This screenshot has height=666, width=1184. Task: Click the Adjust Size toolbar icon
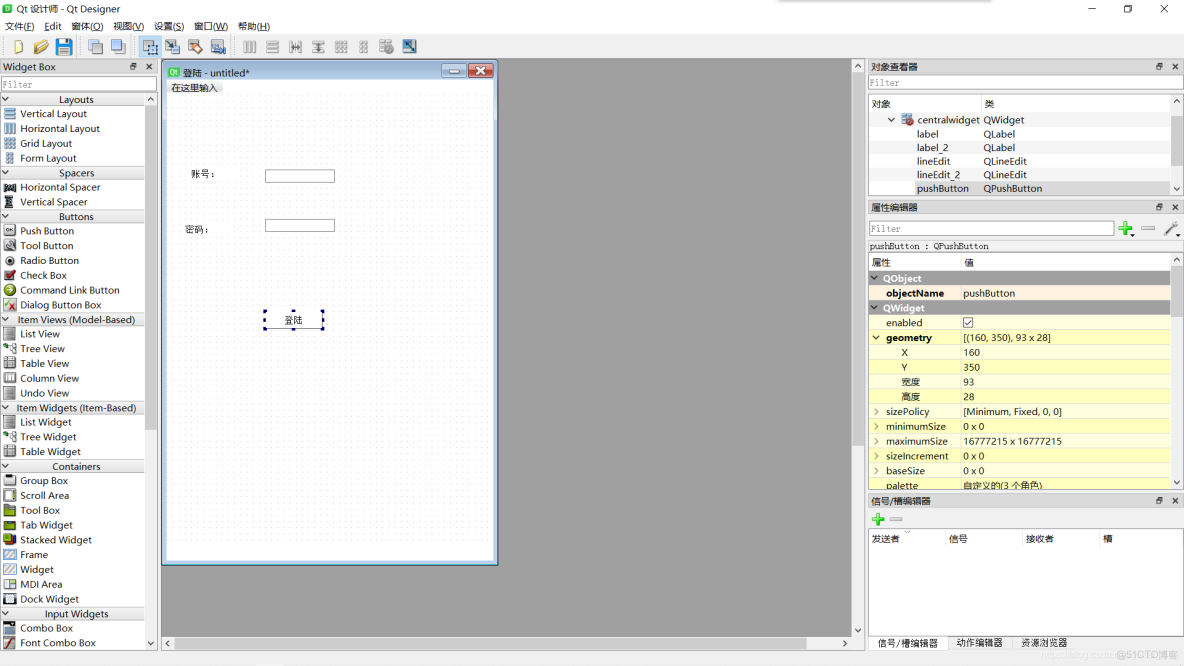pyautogui.click(x=409, y=46)
